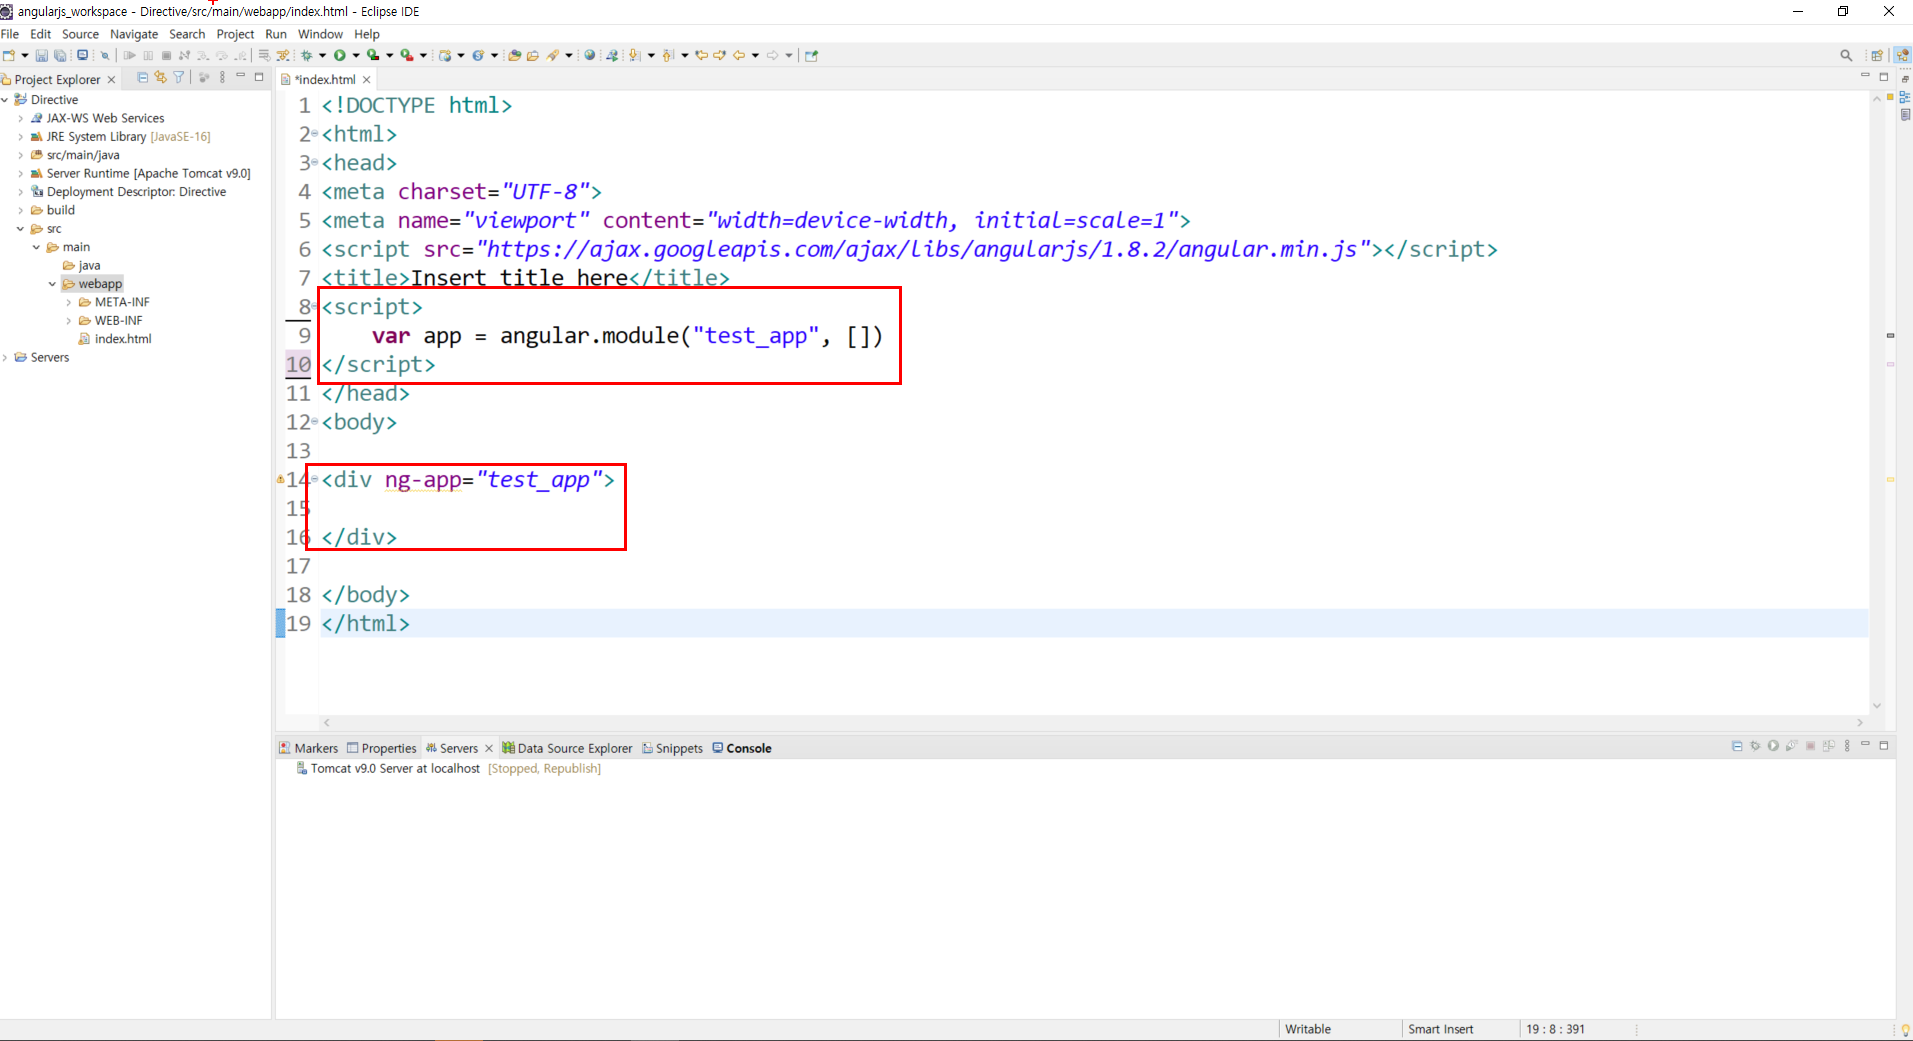Click the Back navigation arrow

739,55
